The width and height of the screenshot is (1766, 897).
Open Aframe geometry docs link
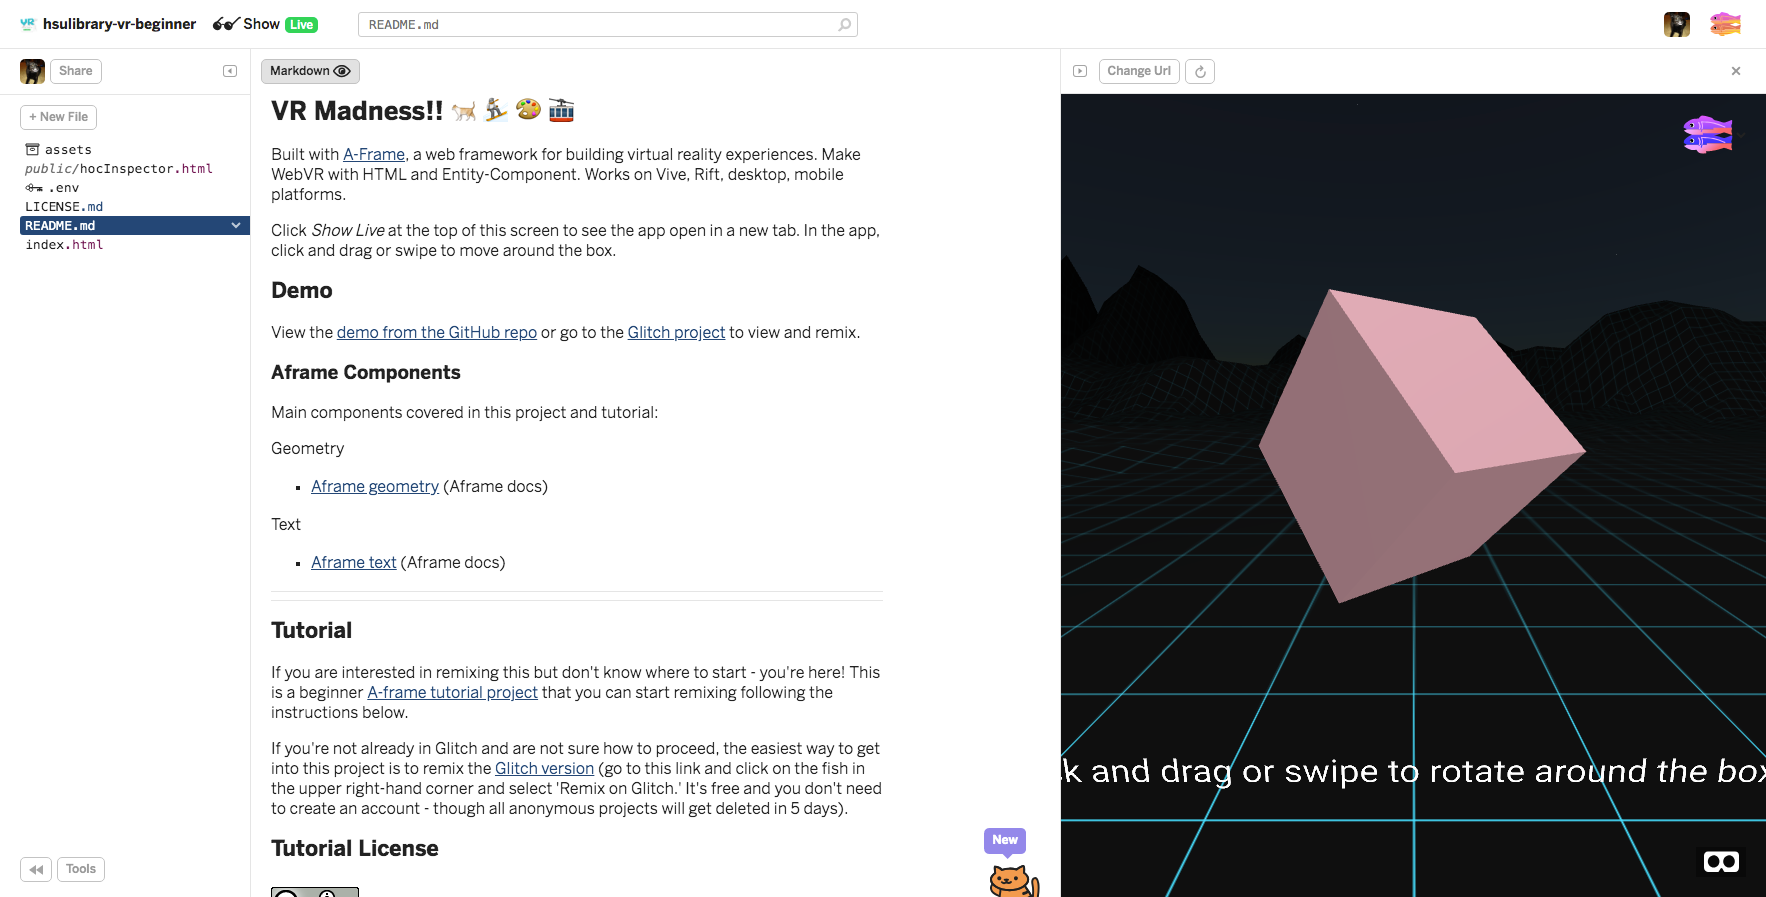coord(375,486)
